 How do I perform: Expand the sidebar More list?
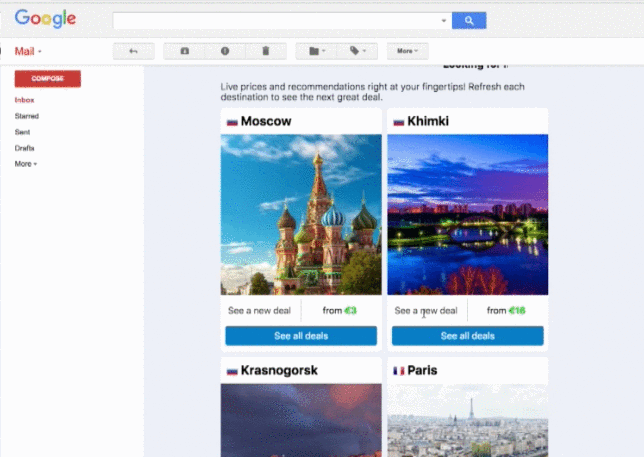click(x=25, y=164)
